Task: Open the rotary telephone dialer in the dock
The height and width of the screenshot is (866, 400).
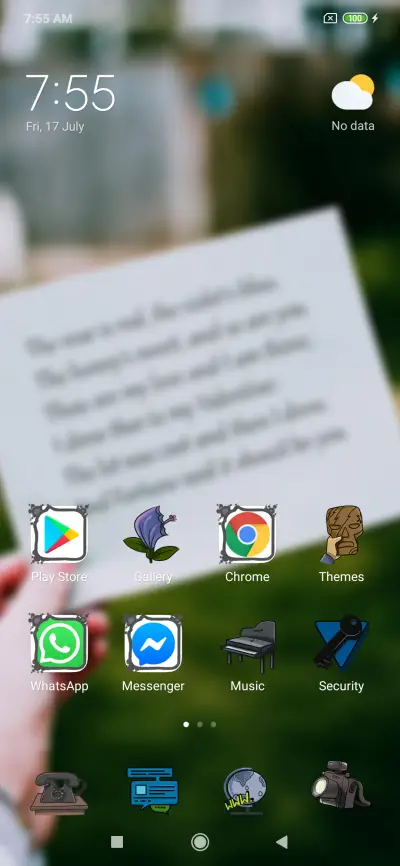Action: pyautogui.click(x=59, y=793)
